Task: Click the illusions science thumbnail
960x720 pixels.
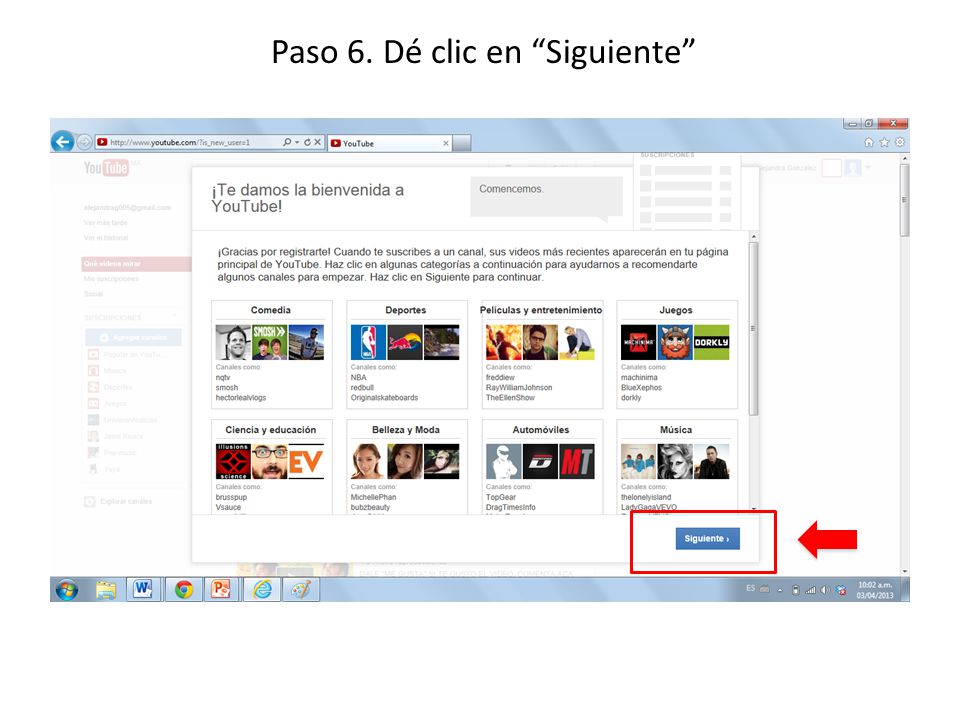Action: 233,462
